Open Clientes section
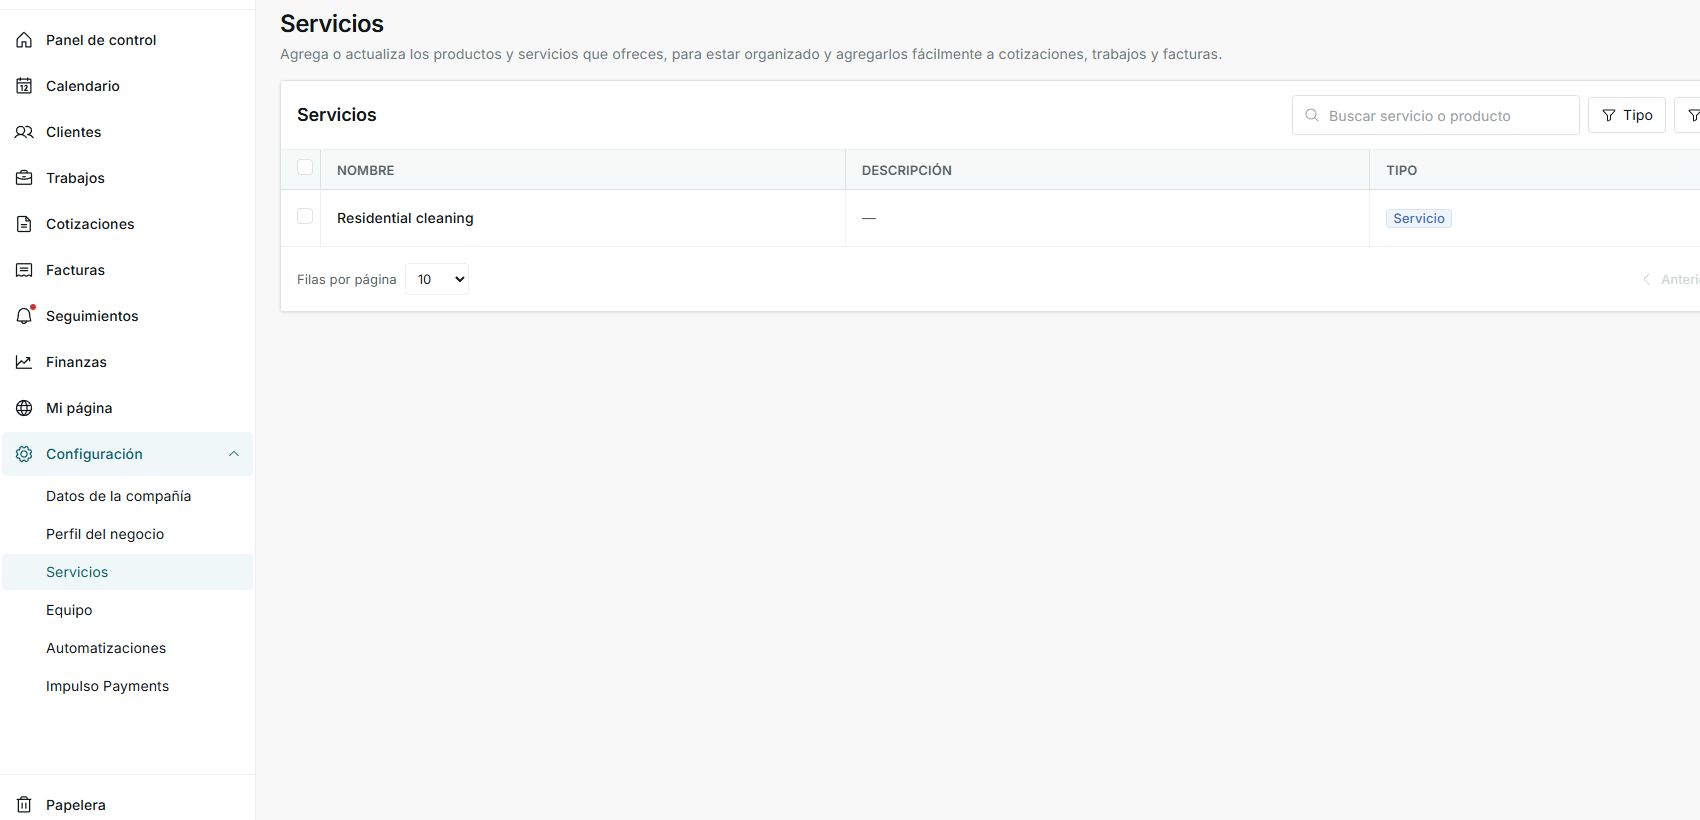Image resolution: width=1700 pixels, height=820 pixels. [x=128, y=132]
